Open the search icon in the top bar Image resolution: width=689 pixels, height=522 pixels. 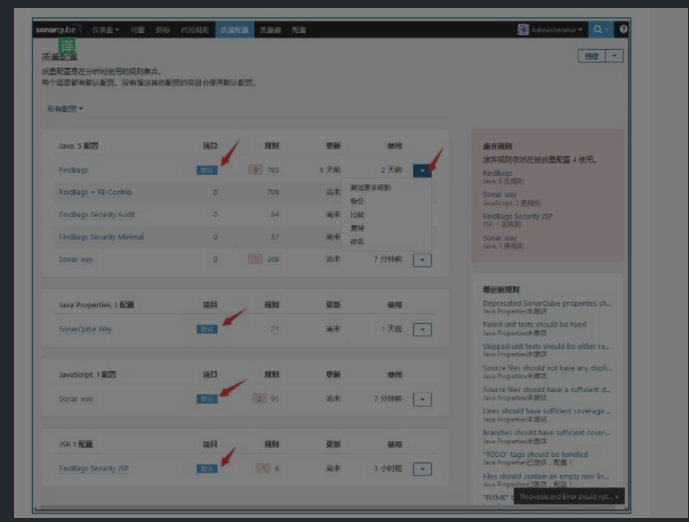(x=600, y=29)
